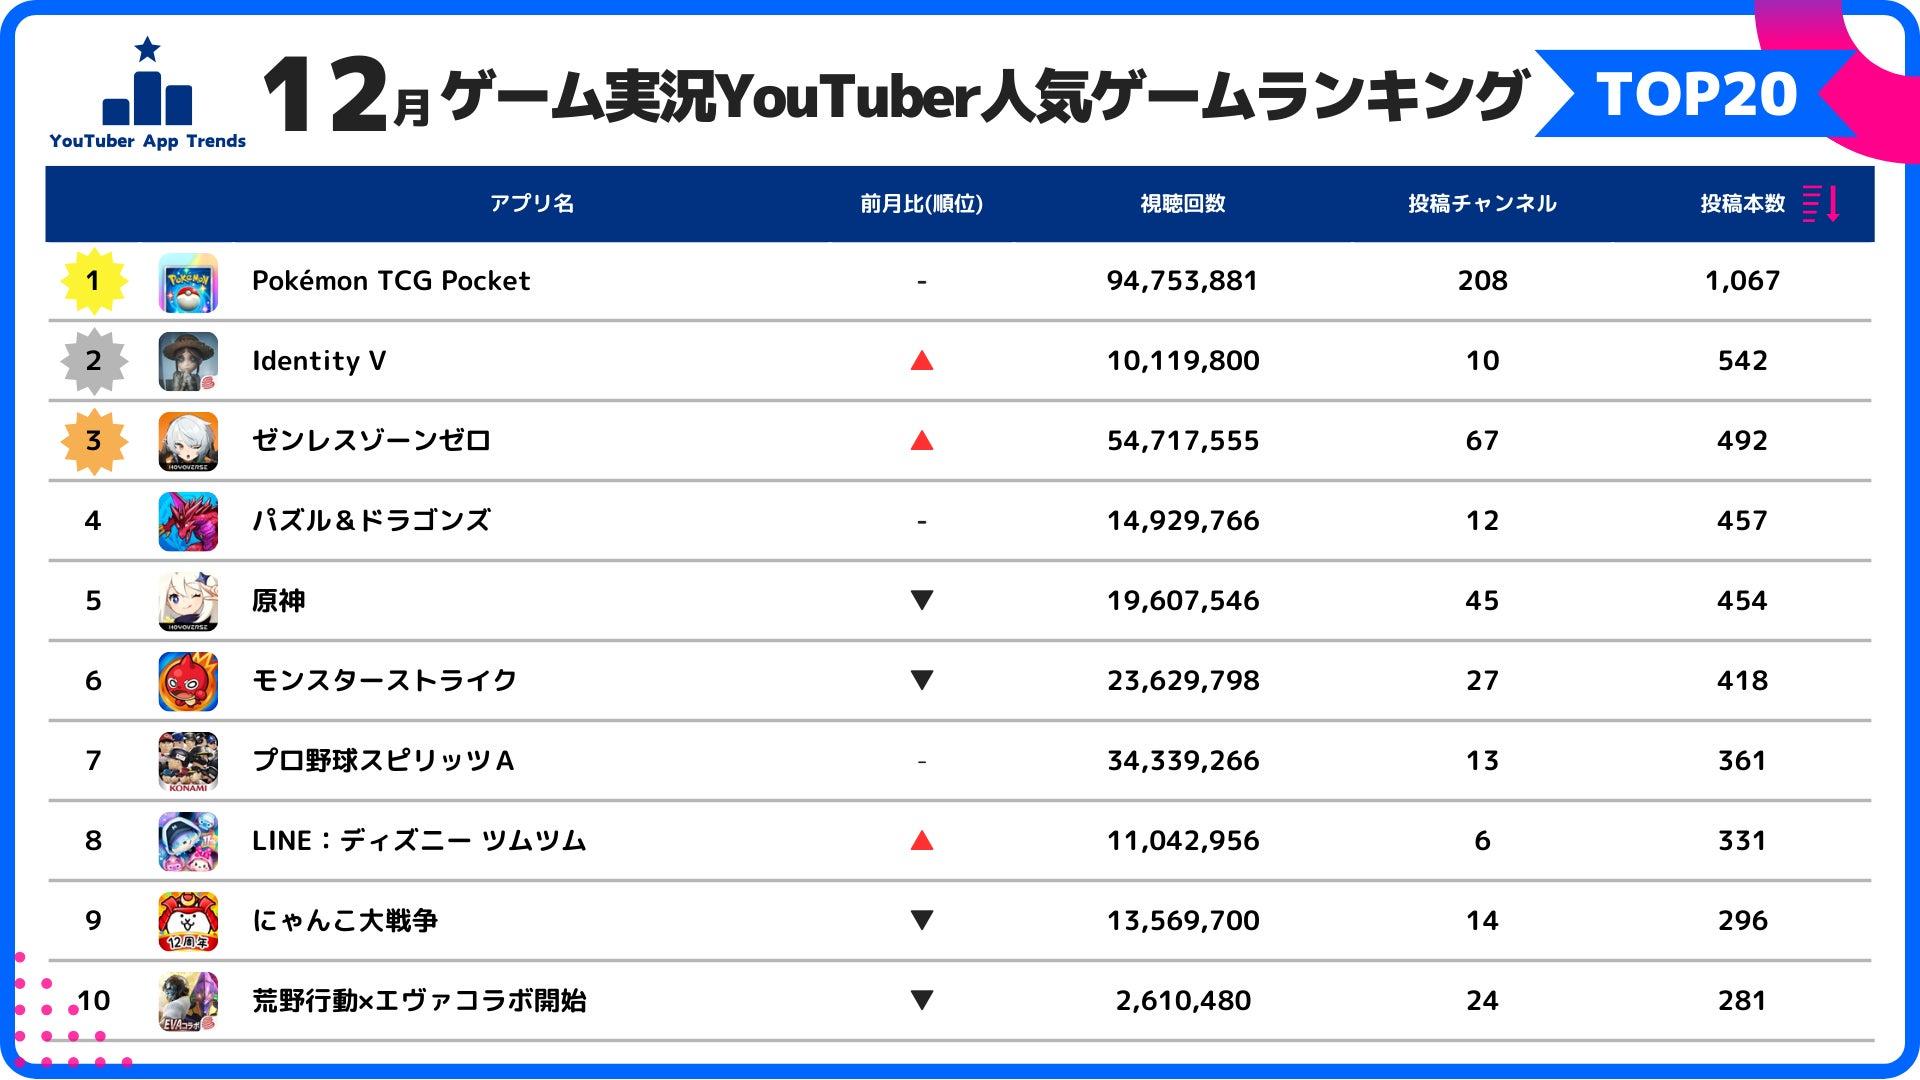
Task: Click the gold rank 1 badge
Action: click(x=93, y=281)
